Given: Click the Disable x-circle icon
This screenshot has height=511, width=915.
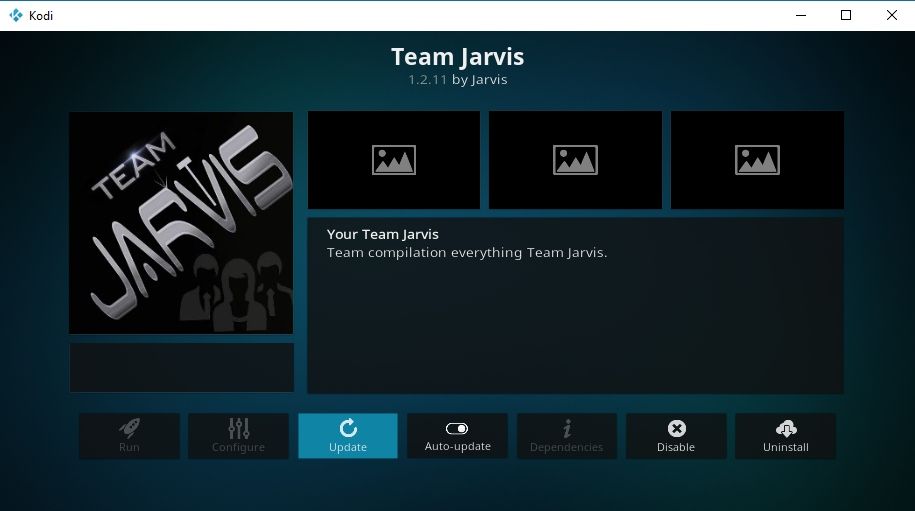Looking at the screenshot, I should point(676,429).
